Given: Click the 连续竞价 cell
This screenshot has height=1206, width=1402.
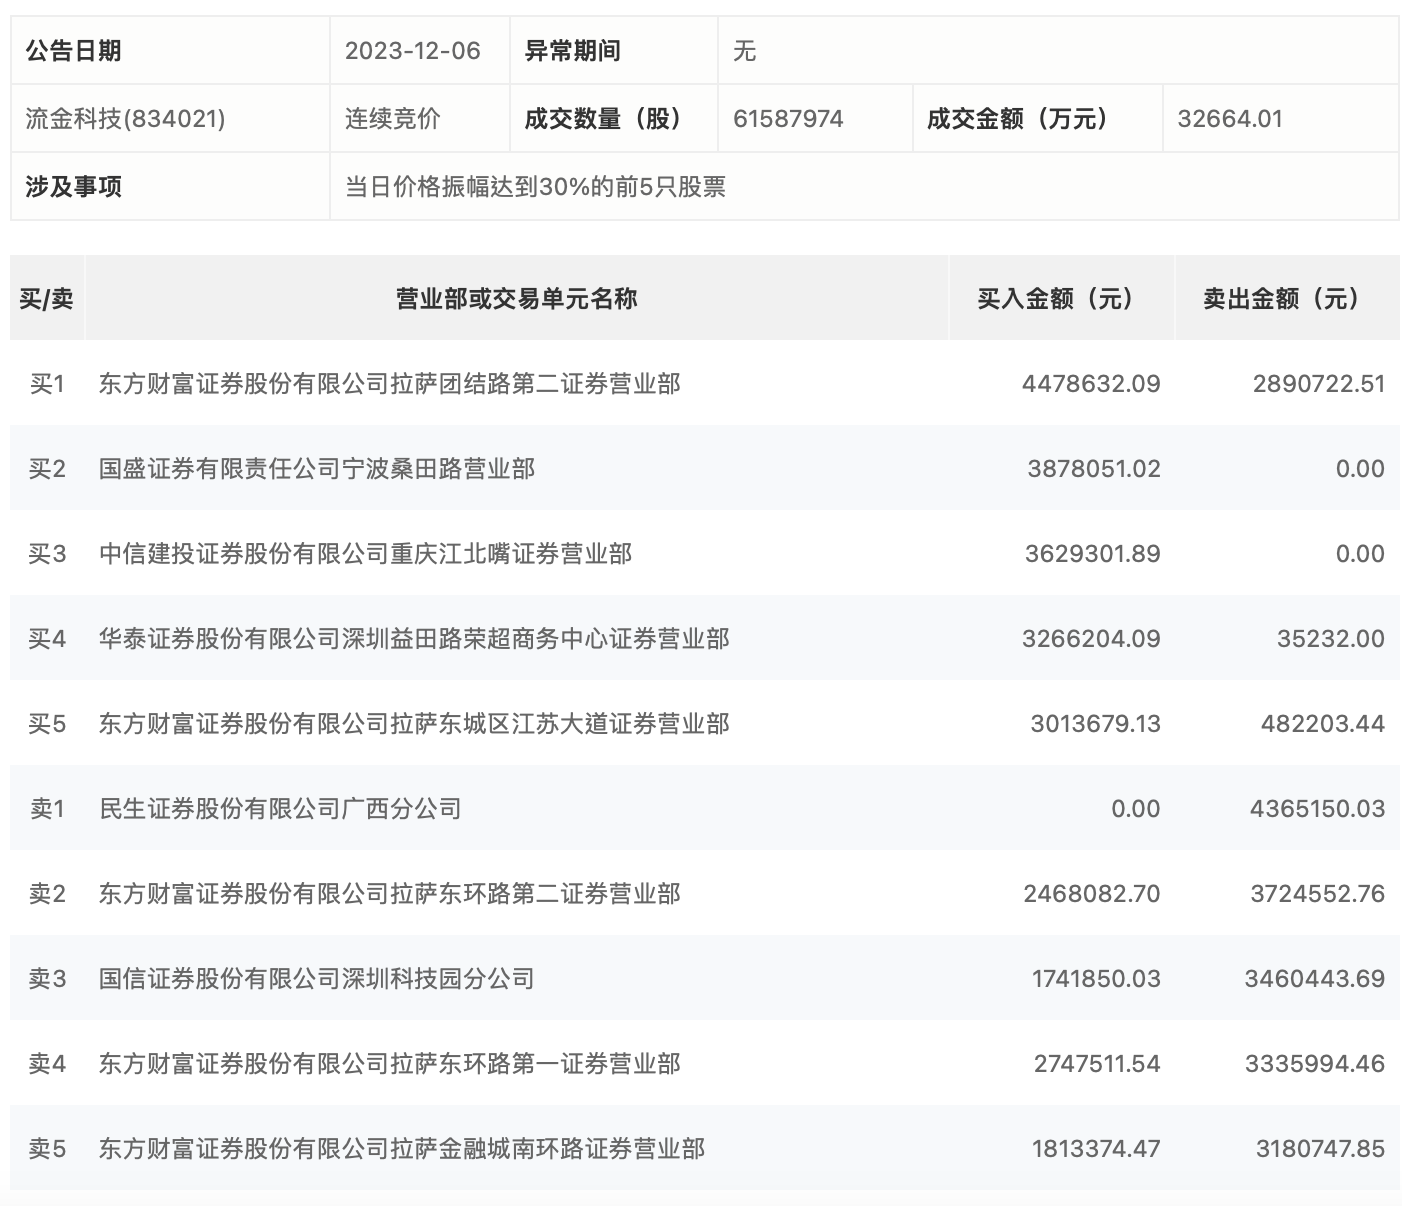Looking at the screenshot, I should (392, 119).
